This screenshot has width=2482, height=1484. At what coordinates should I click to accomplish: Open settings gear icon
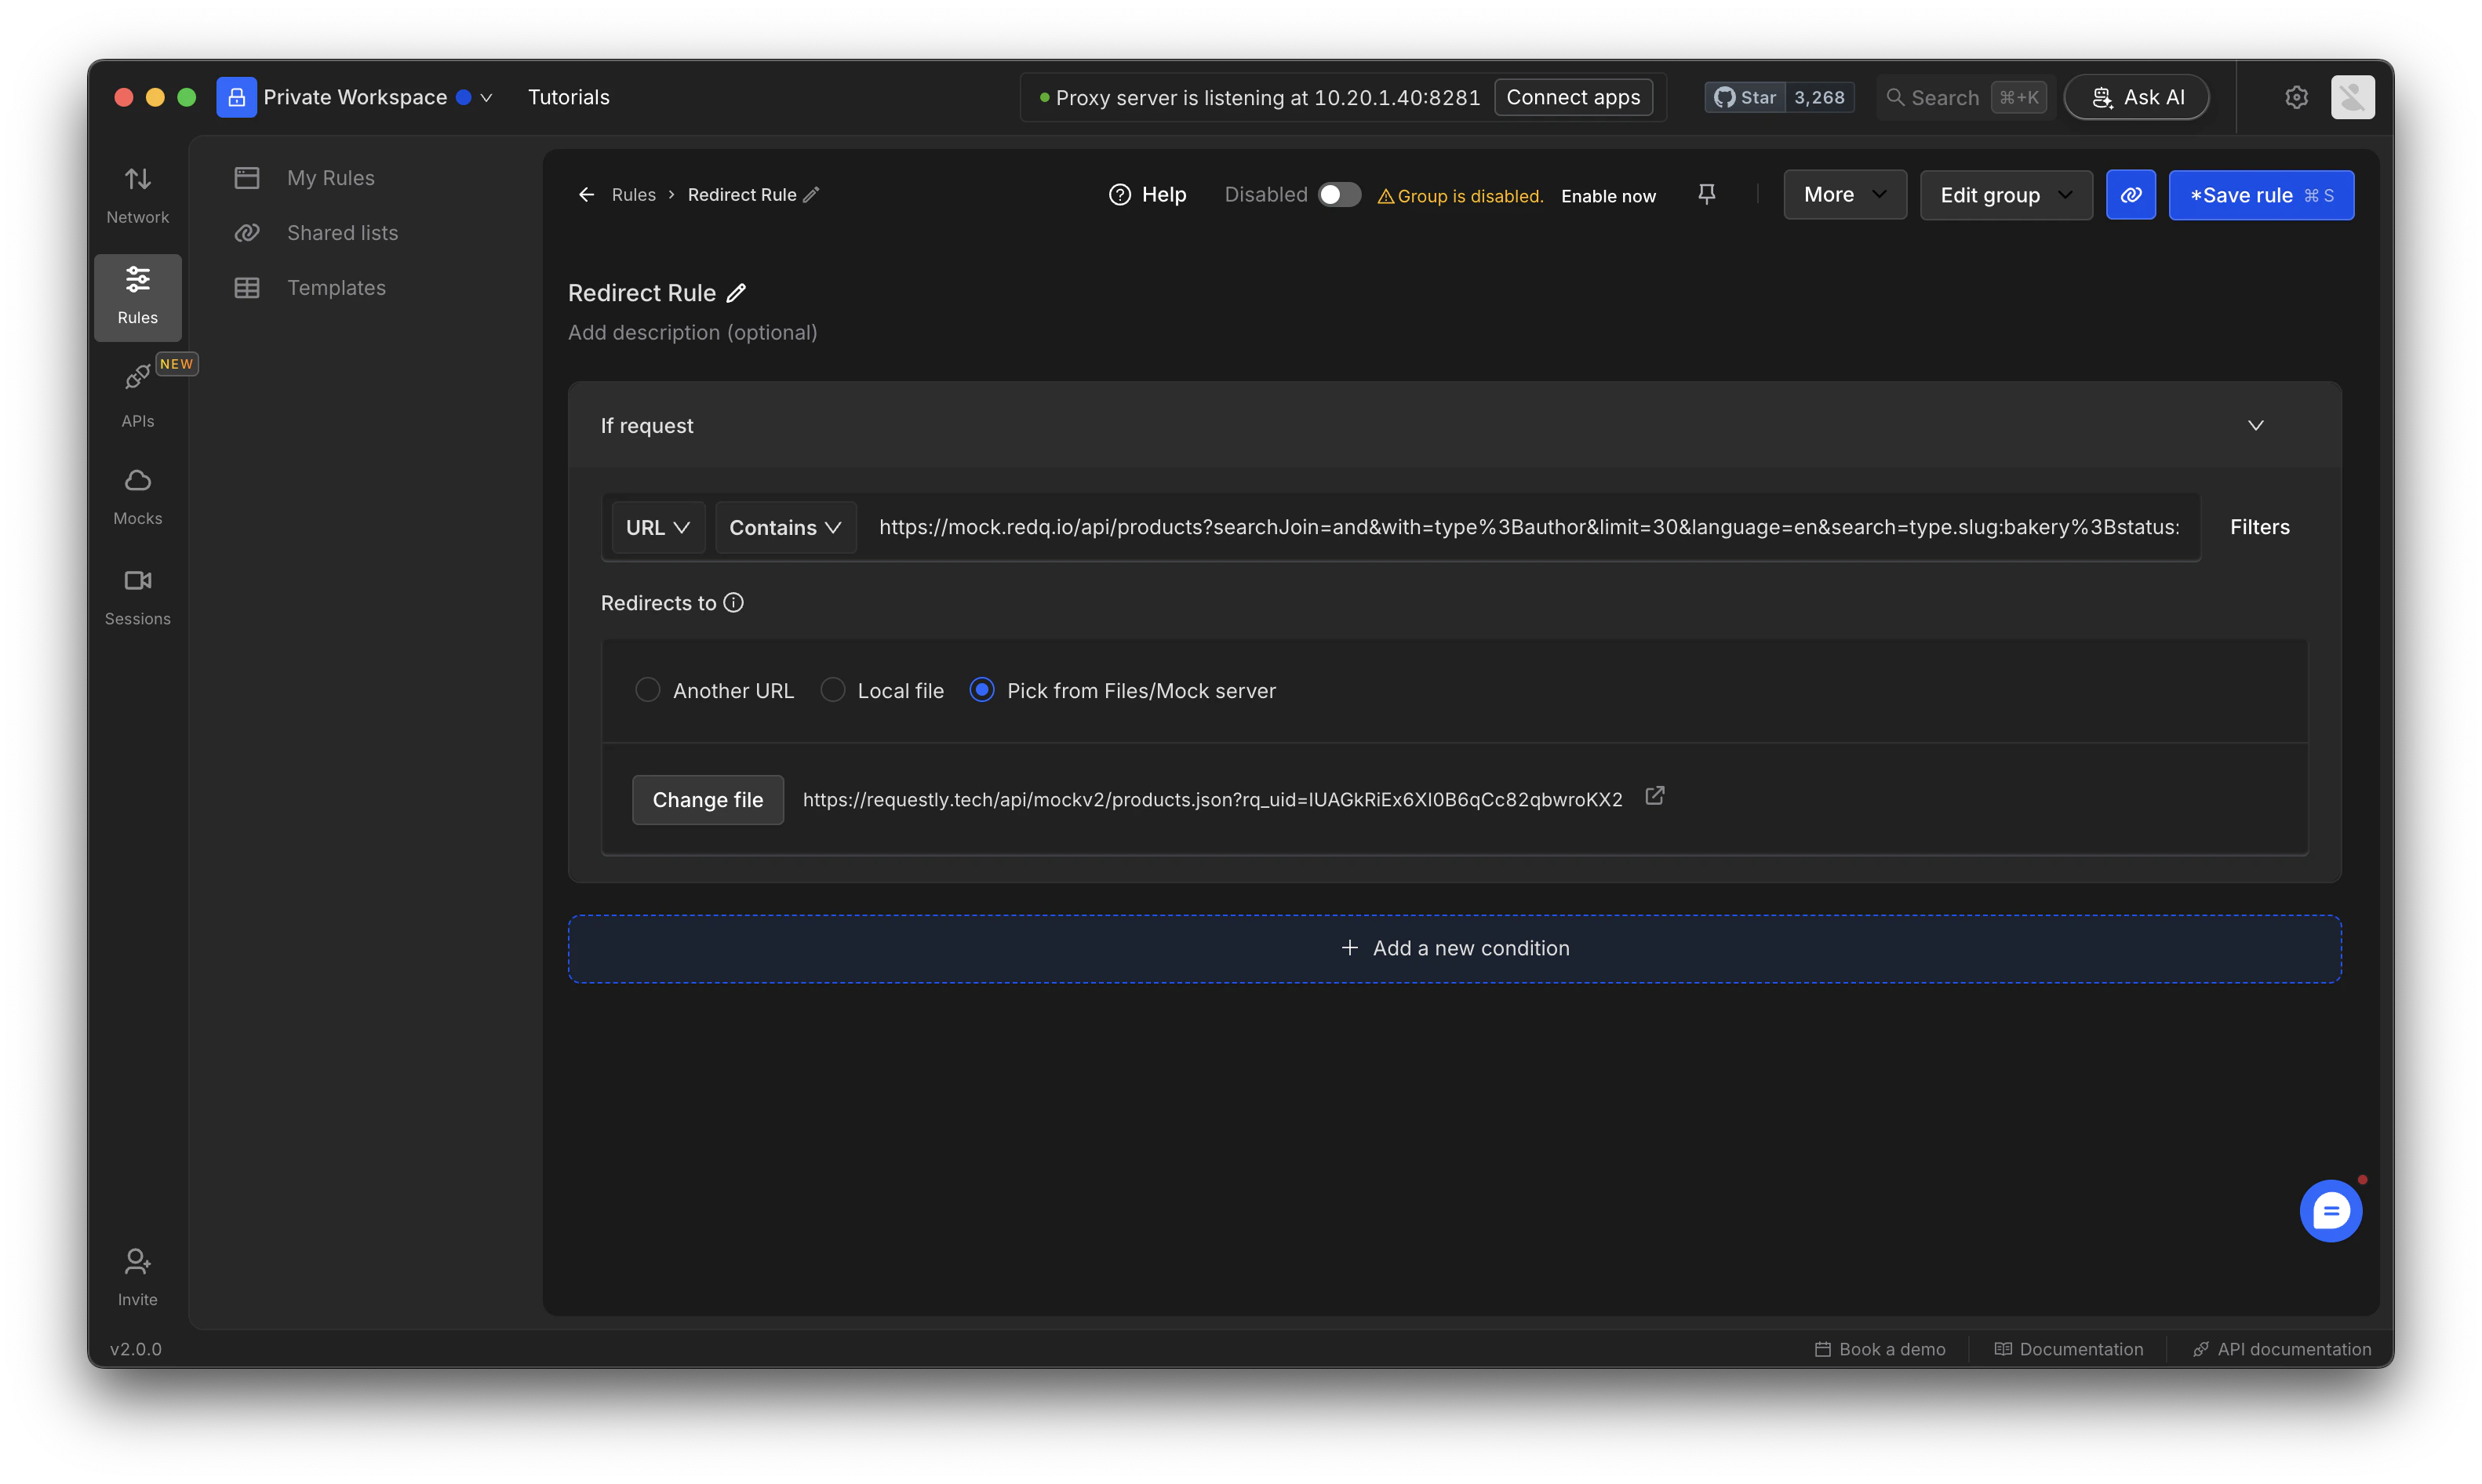[2296, 97]
